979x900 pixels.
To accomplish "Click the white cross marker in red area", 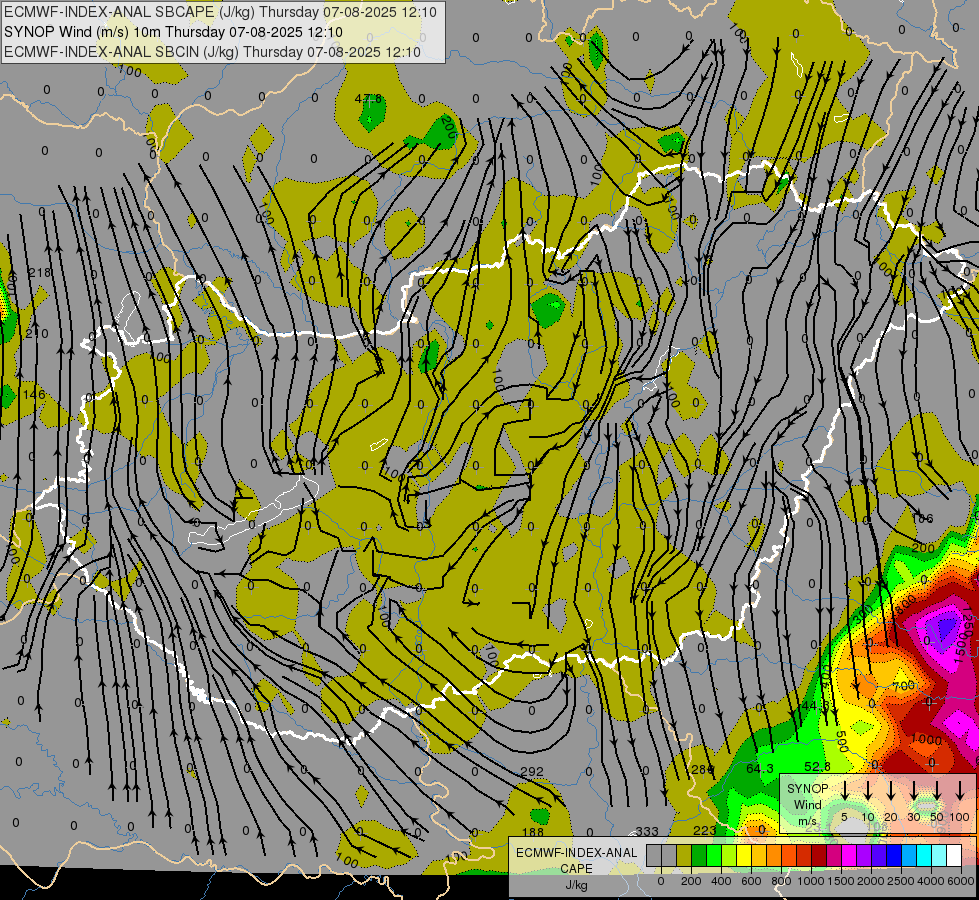I will click(x=929, y=703).
